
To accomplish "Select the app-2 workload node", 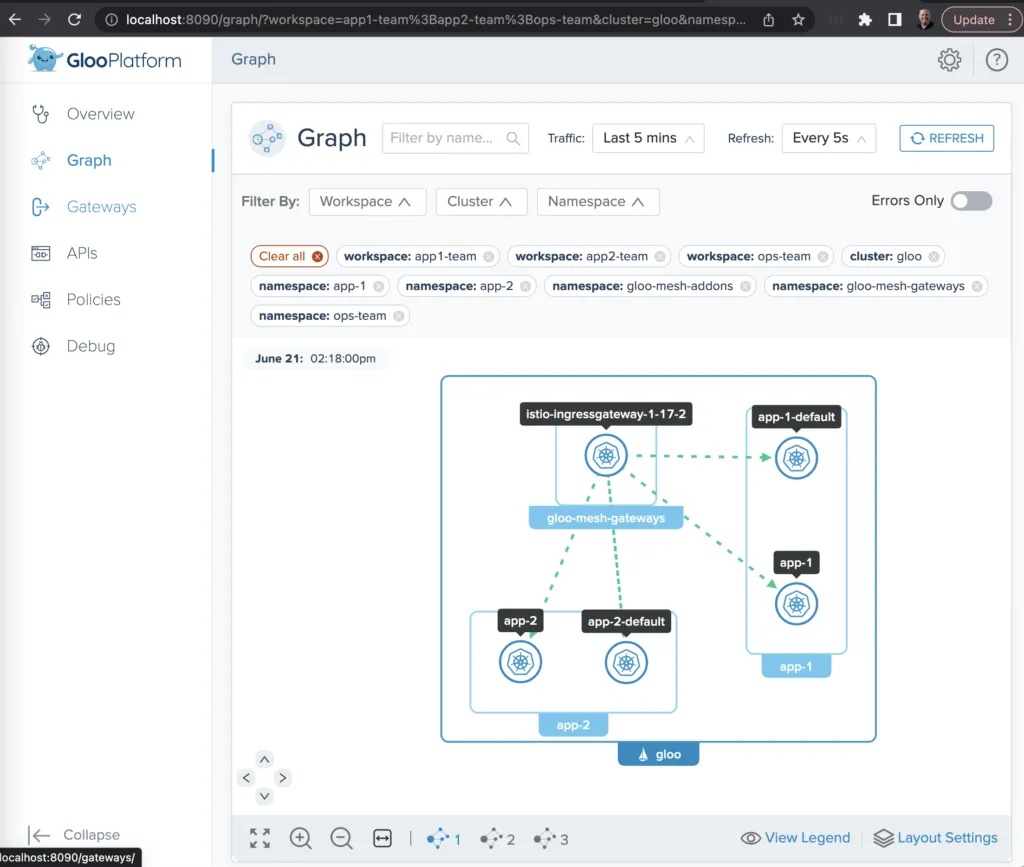I will pyautogui.click(x=520, y=662).
